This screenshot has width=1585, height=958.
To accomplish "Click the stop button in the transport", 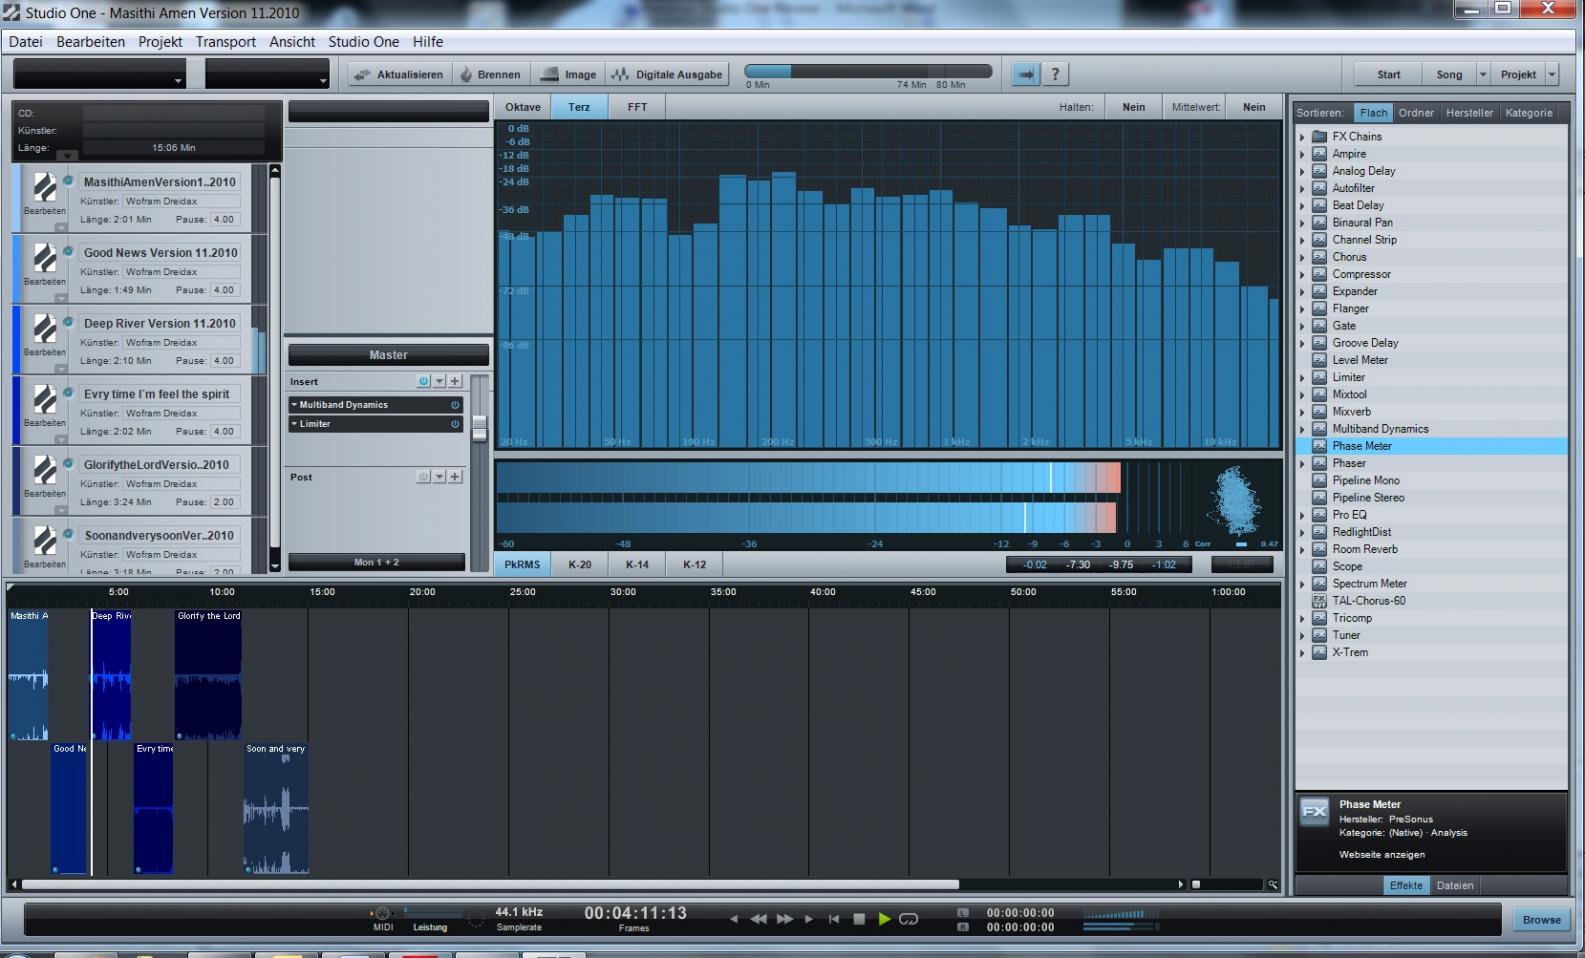I will (859, 919).
